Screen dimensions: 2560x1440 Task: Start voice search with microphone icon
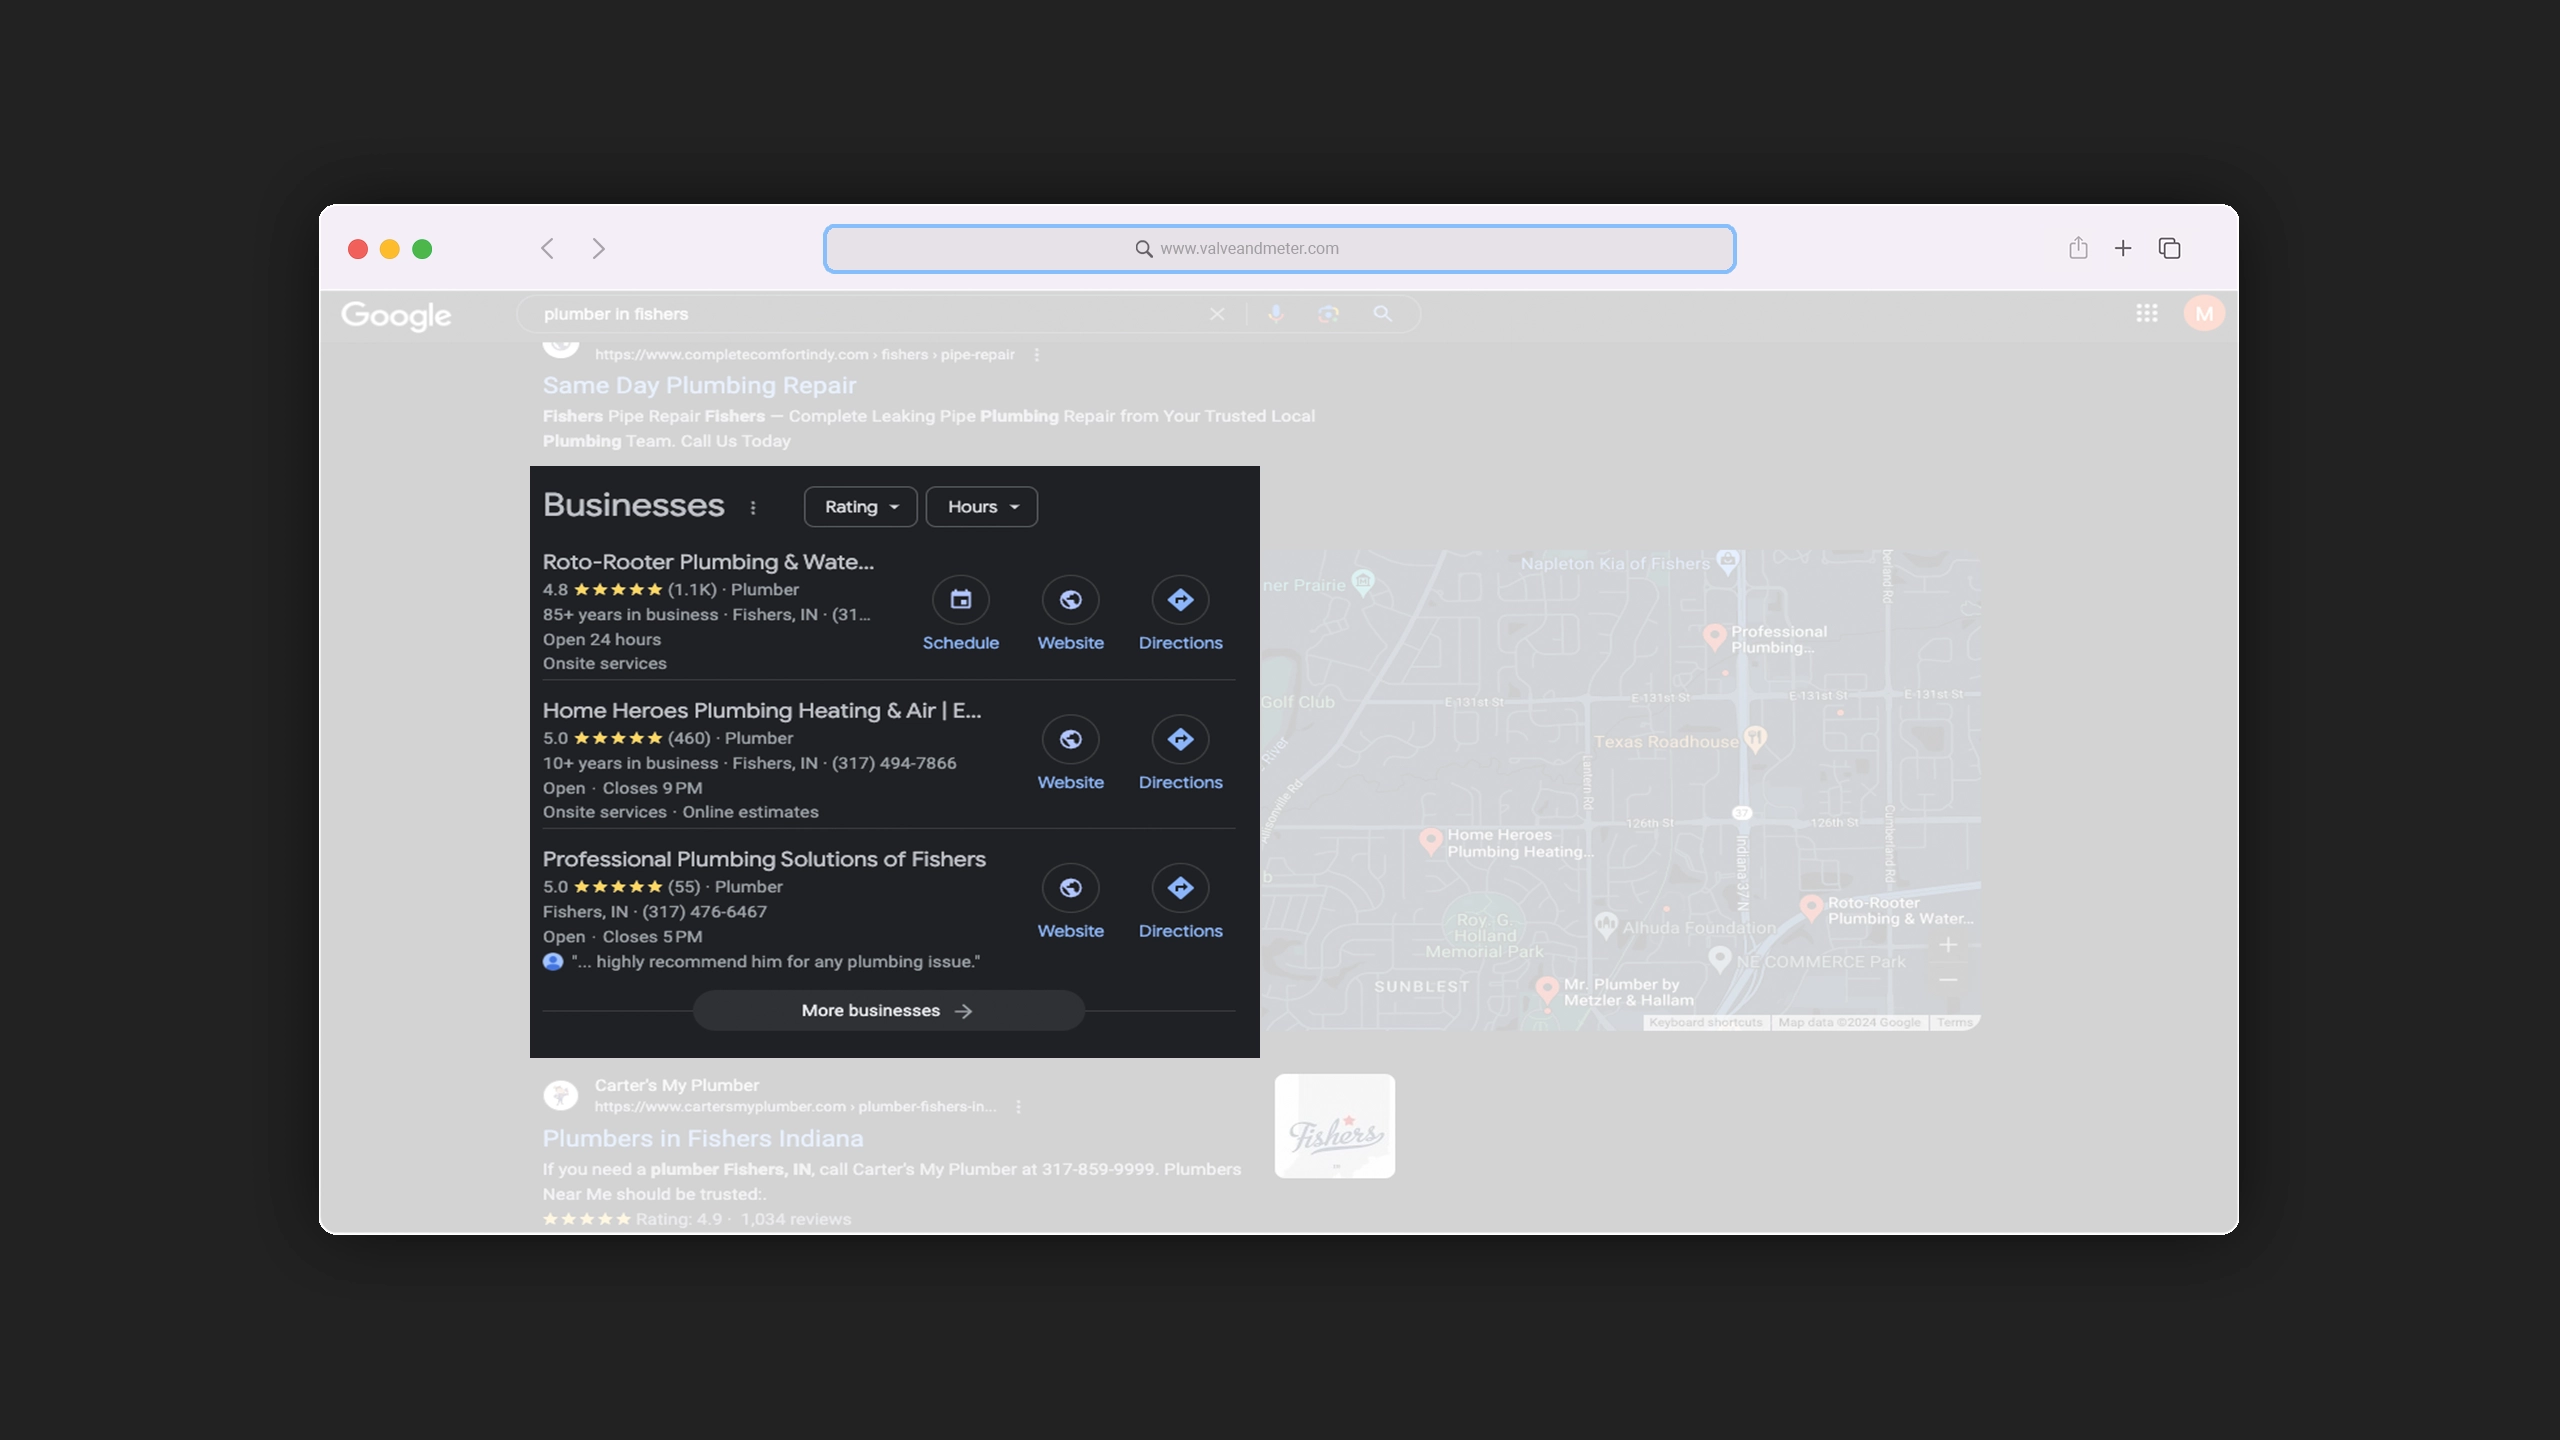1276,314
